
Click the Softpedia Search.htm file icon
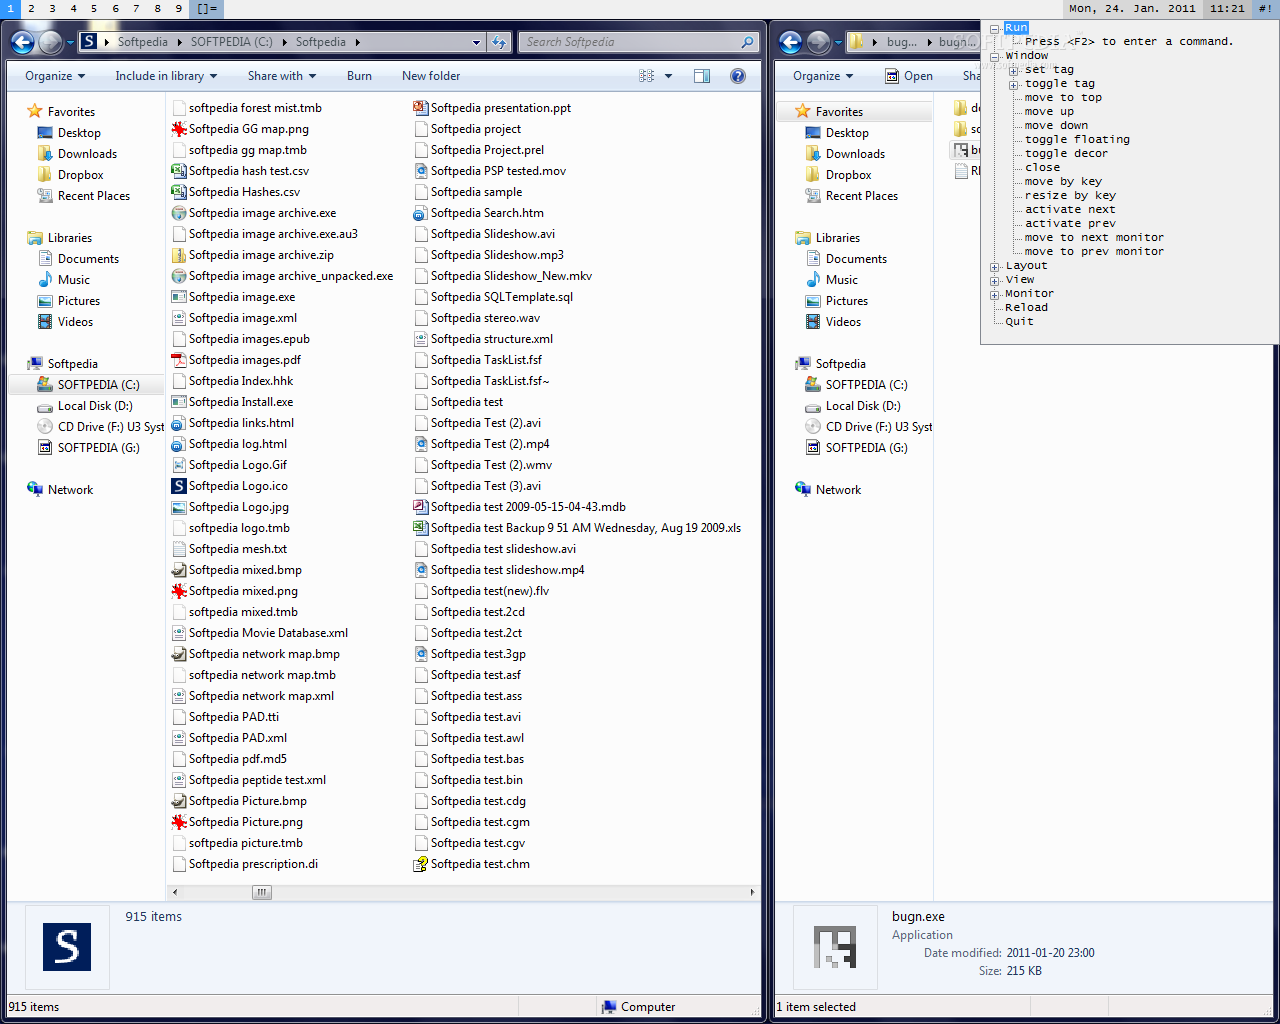coord(421,213)
